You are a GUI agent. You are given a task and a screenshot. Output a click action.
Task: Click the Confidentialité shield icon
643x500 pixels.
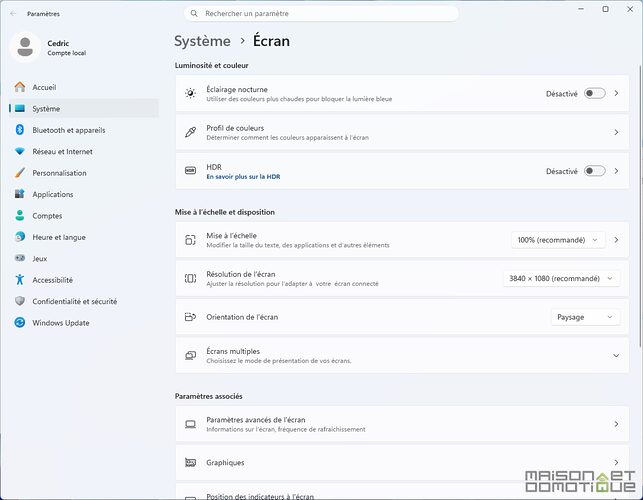click(20, 301)
